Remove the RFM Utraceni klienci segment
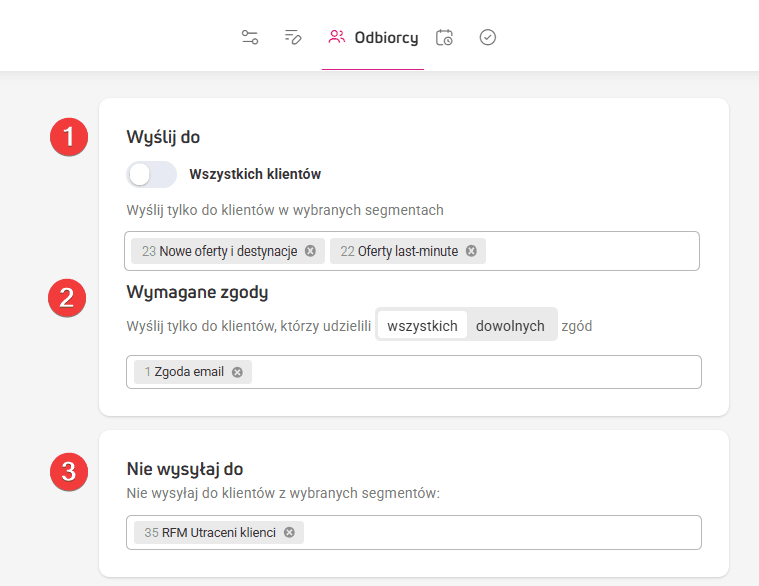The height and width of the screenshot is (586, 759). pos(289,533)
